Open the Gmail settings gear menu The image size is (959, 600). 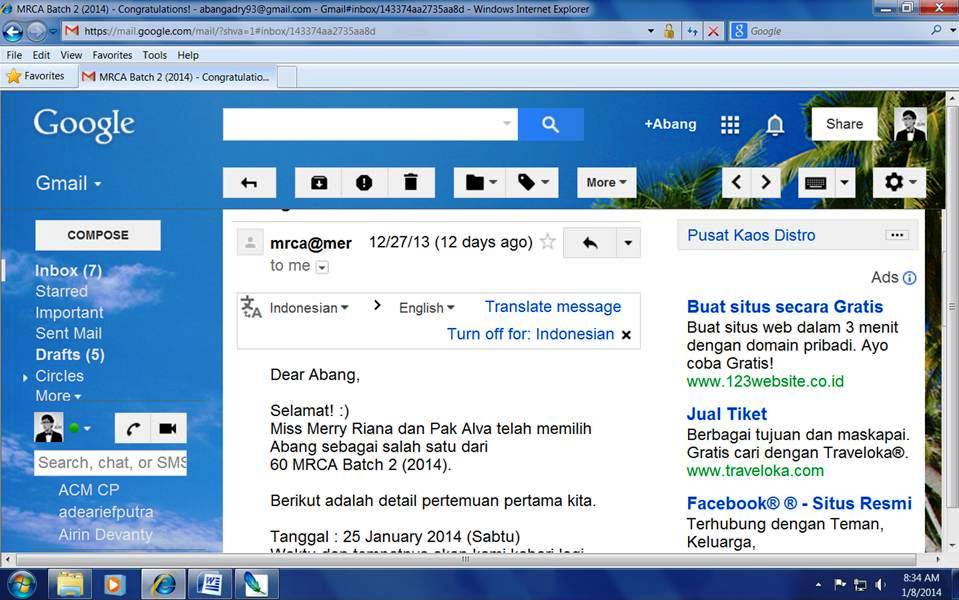pos(899,182)
